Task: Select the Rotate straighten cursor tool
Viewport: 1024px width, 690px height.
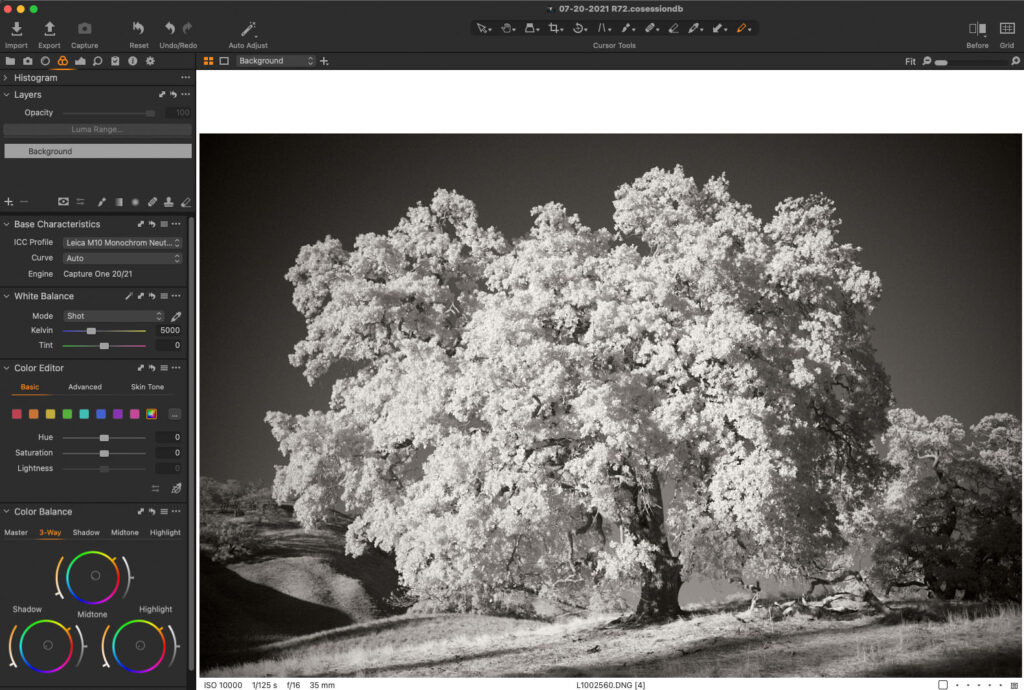Action: point(579,28)
